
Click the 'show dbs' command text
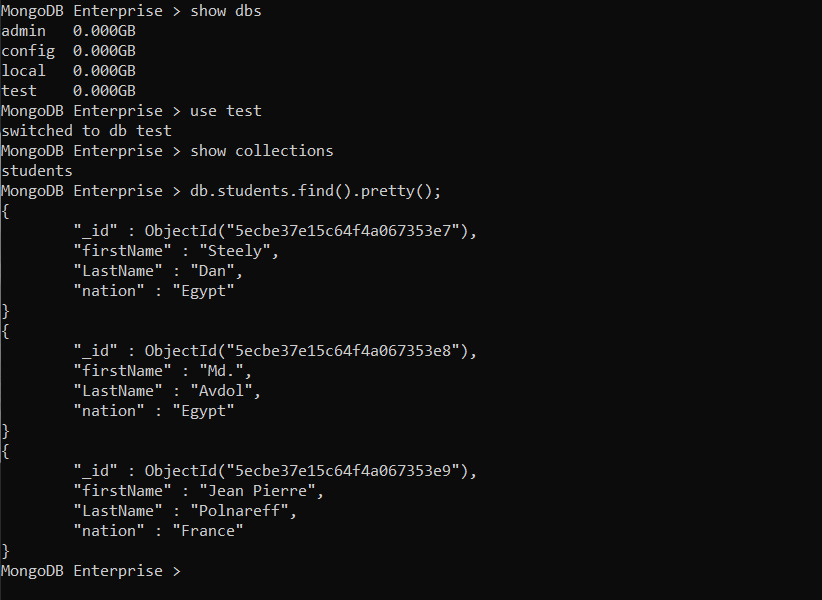(x=225, y=11)
